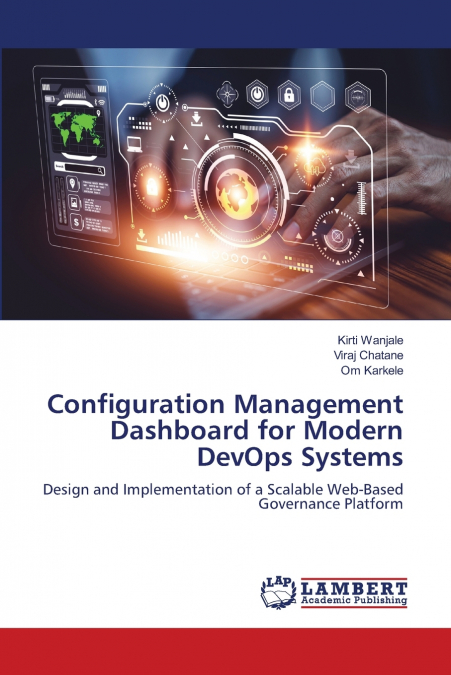Click subtitle 'Design and Implementation of a Scalable Web-Based'

pos(223,490)
